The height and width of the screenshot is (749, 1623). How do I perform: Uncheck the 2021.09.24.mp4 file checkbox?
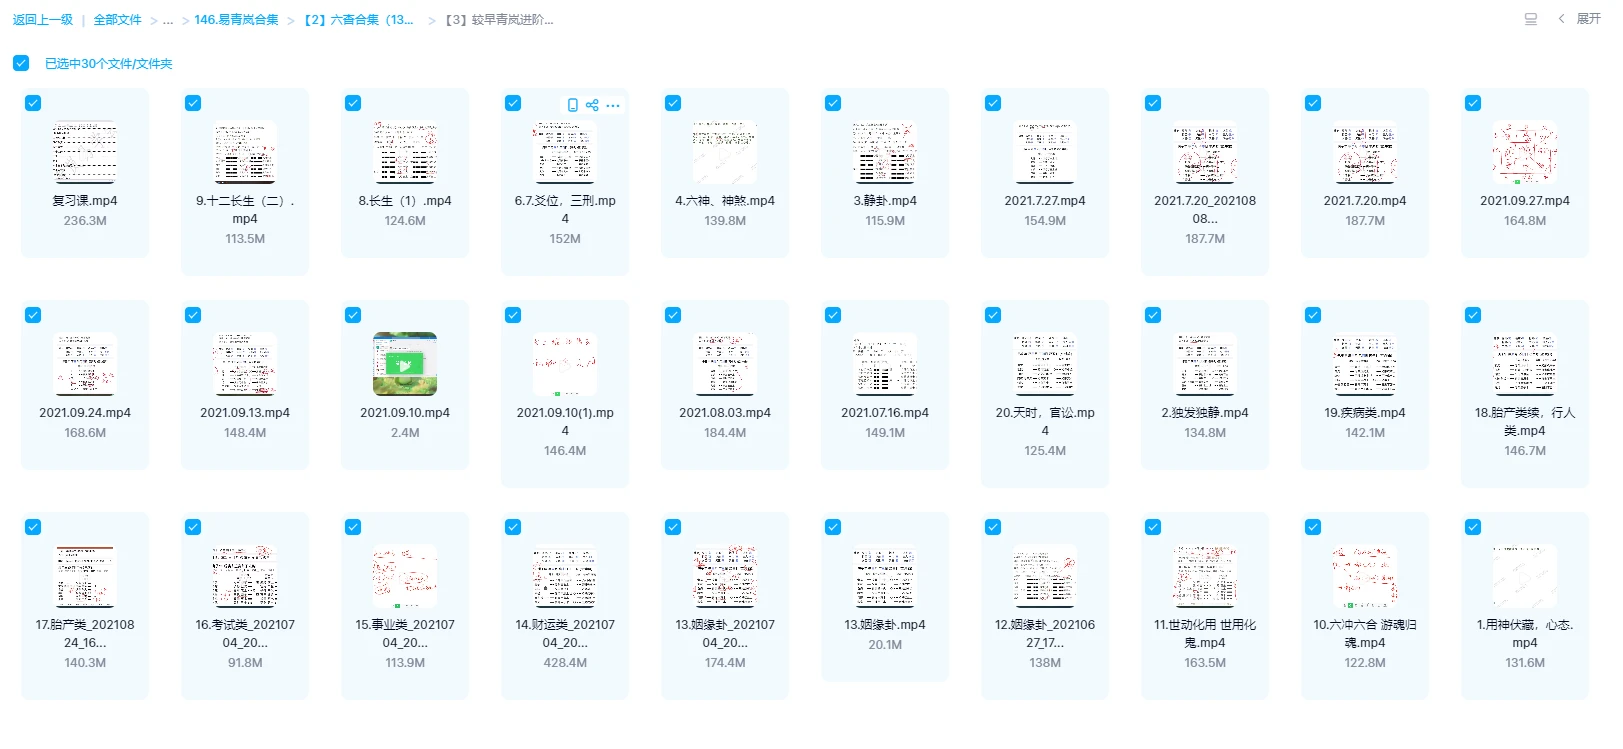pos(33,315)
